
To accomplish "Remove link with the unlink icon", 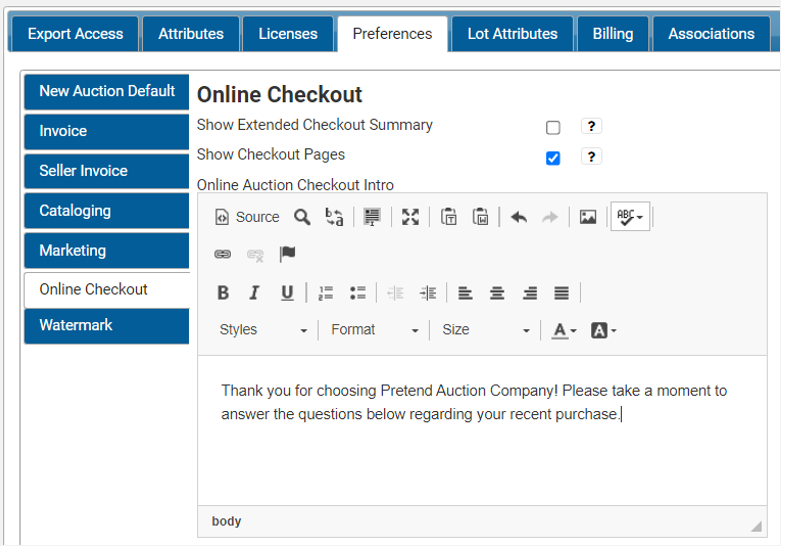I will coord(255,254).
